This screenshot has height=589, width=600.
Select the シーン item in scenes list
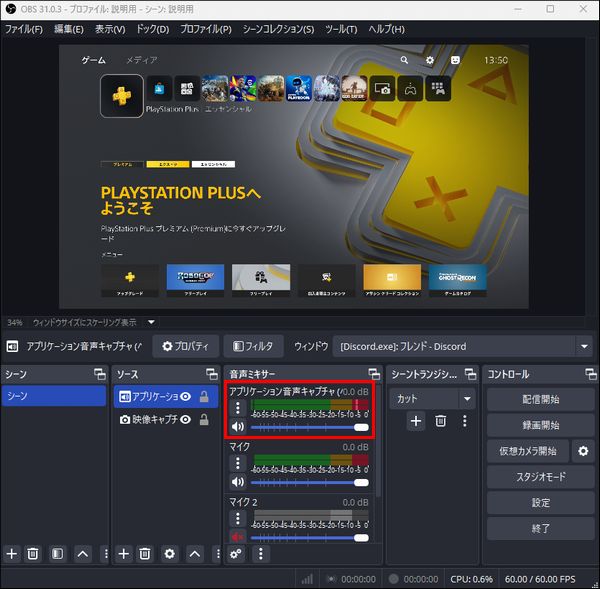54,396
